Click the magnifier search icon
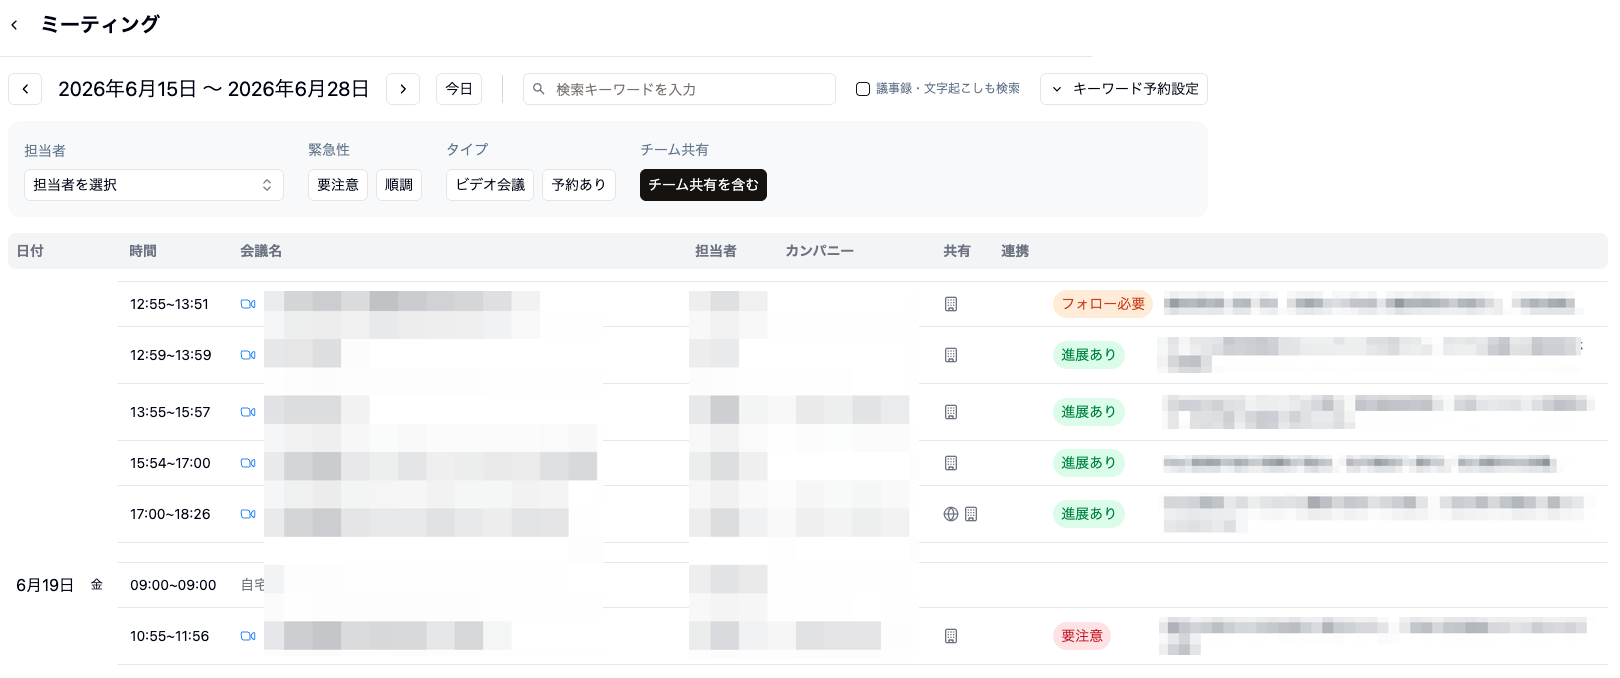The width and height of the screenshot is (1620, 678). coord(539,89)
